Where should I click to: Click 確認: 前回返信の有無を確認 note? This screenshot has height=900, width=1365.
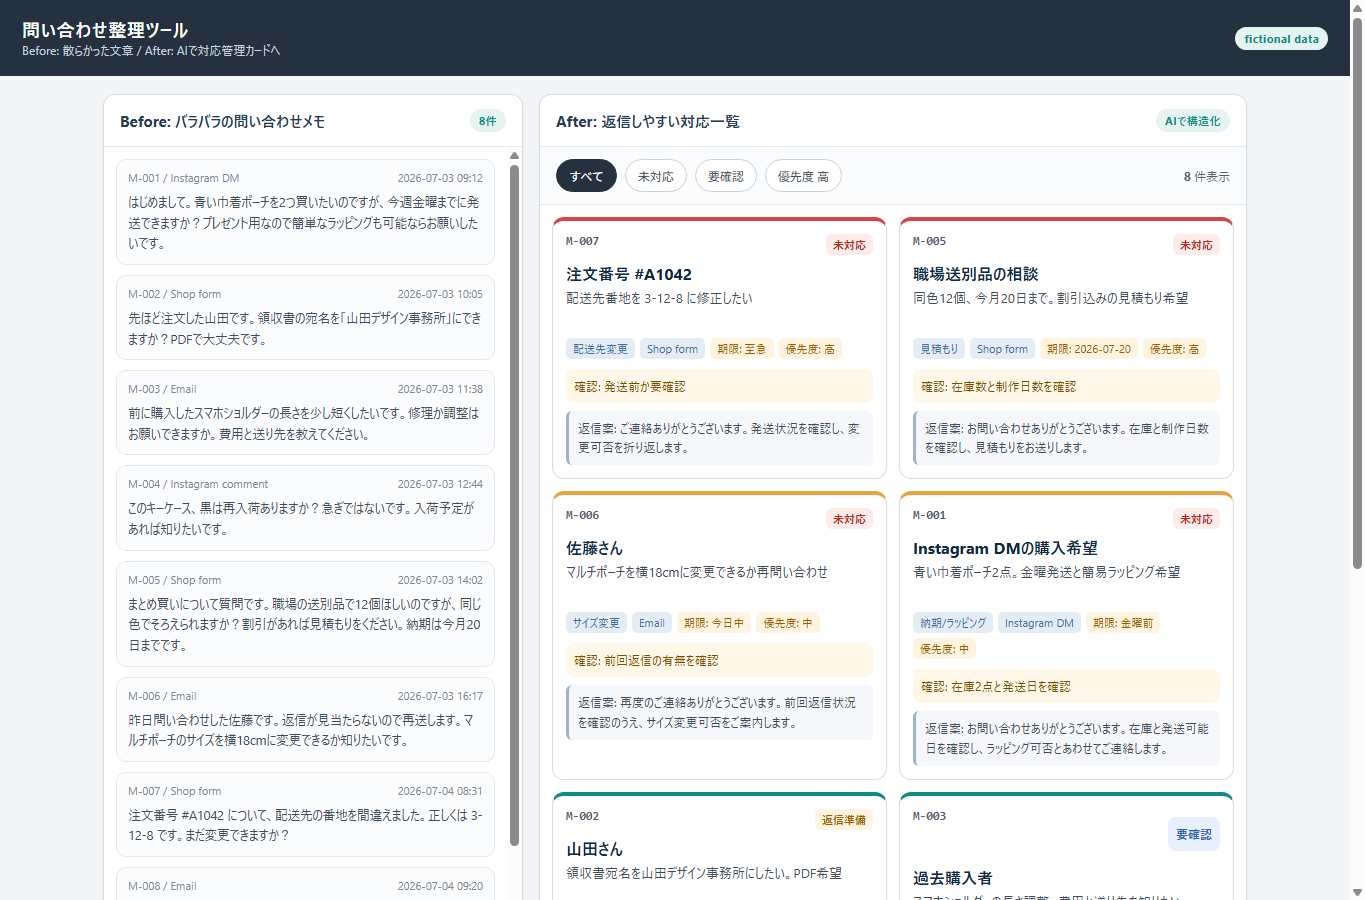click(x=719, y=660)
